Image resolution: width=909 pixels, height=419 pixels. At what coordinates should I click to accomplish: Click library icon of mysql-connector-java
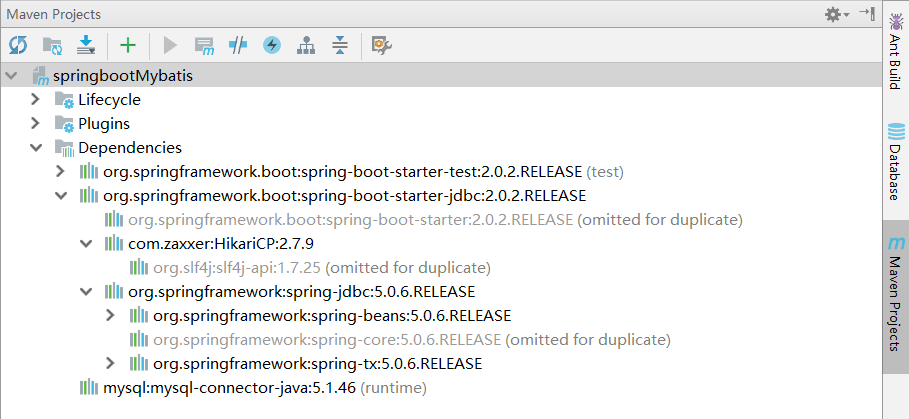click(x=89, y=388)
